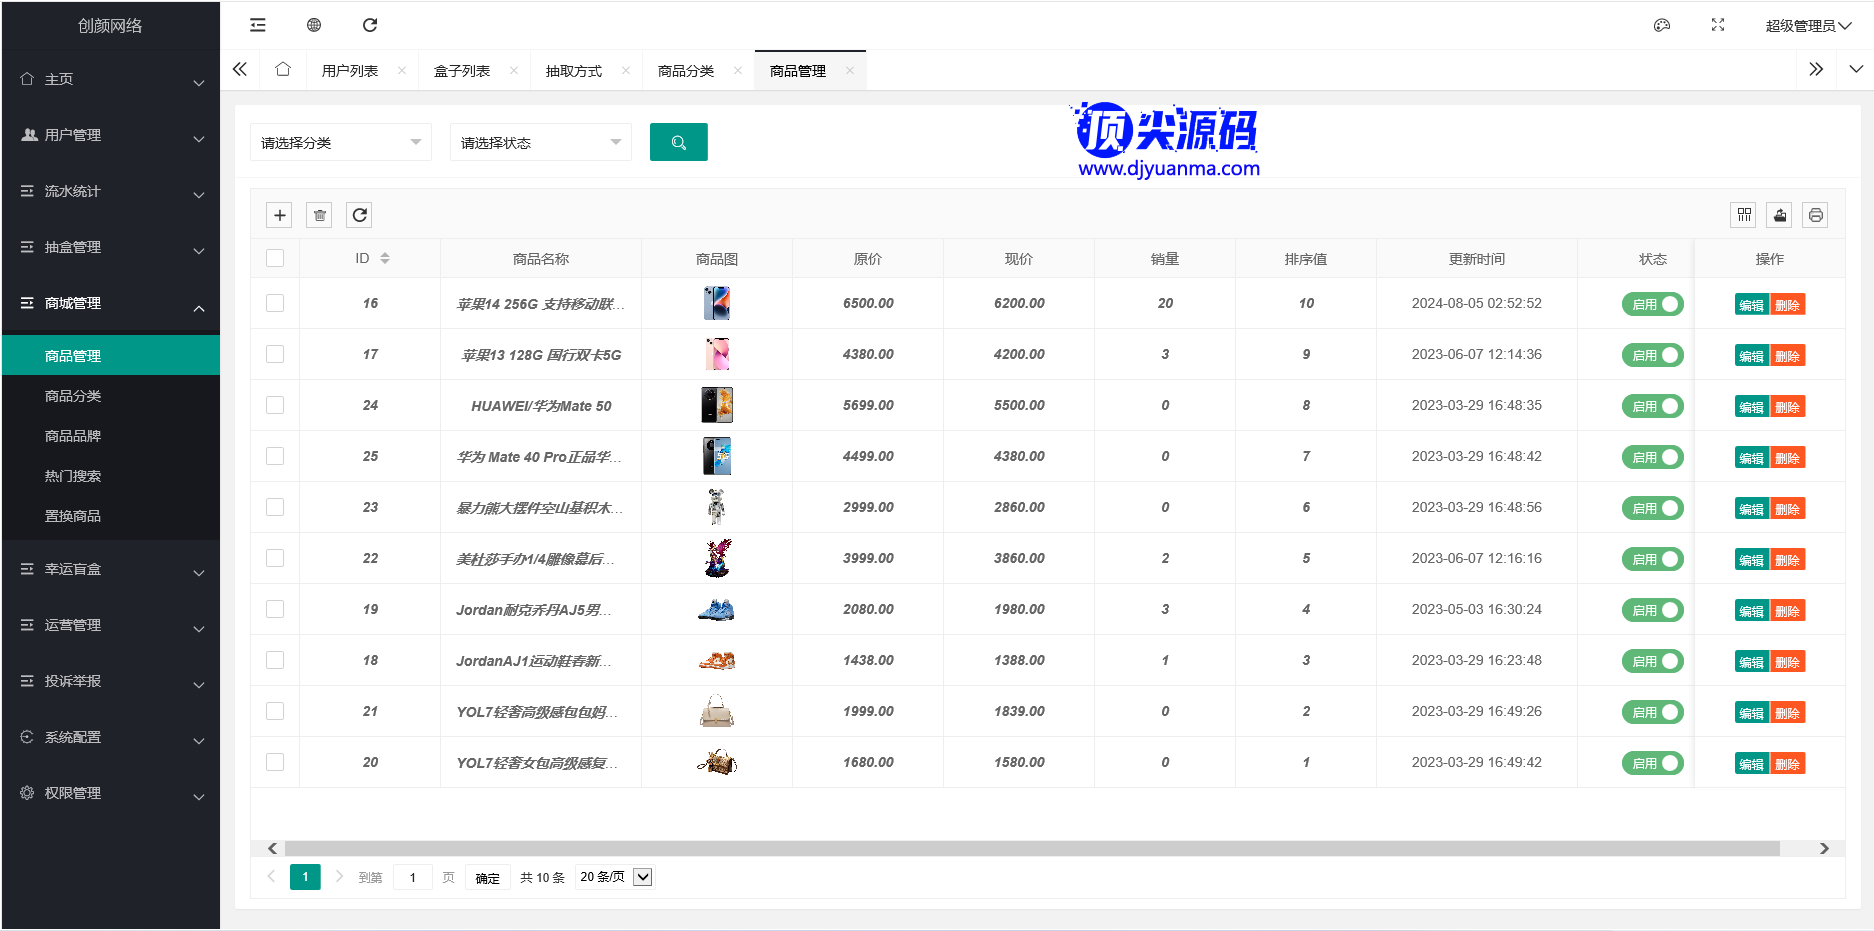Image resolution: width=1874 pixels, height=931 pixels.
Task: Click the green search magnifier button
Action: pyautogui.click(x=678, y=142)
